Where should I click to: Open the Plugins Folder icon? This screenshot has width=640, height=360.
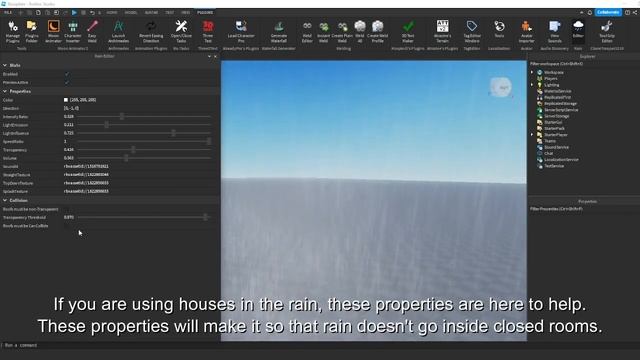tap(31, 31)
